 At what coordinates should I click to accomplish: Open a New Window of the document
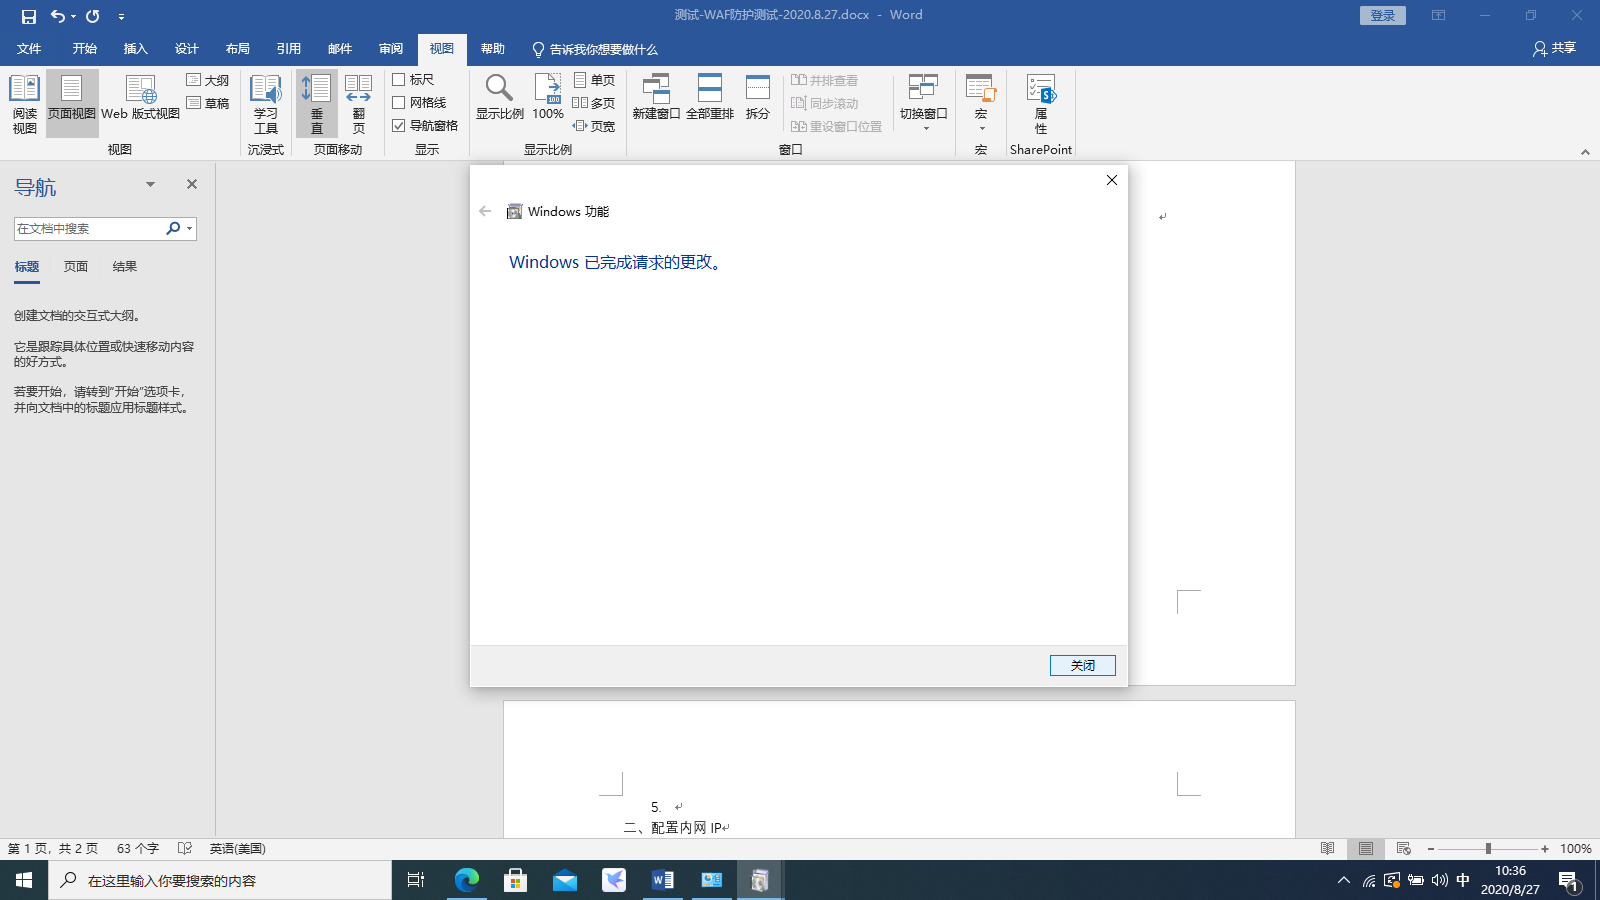pos(656,97)
